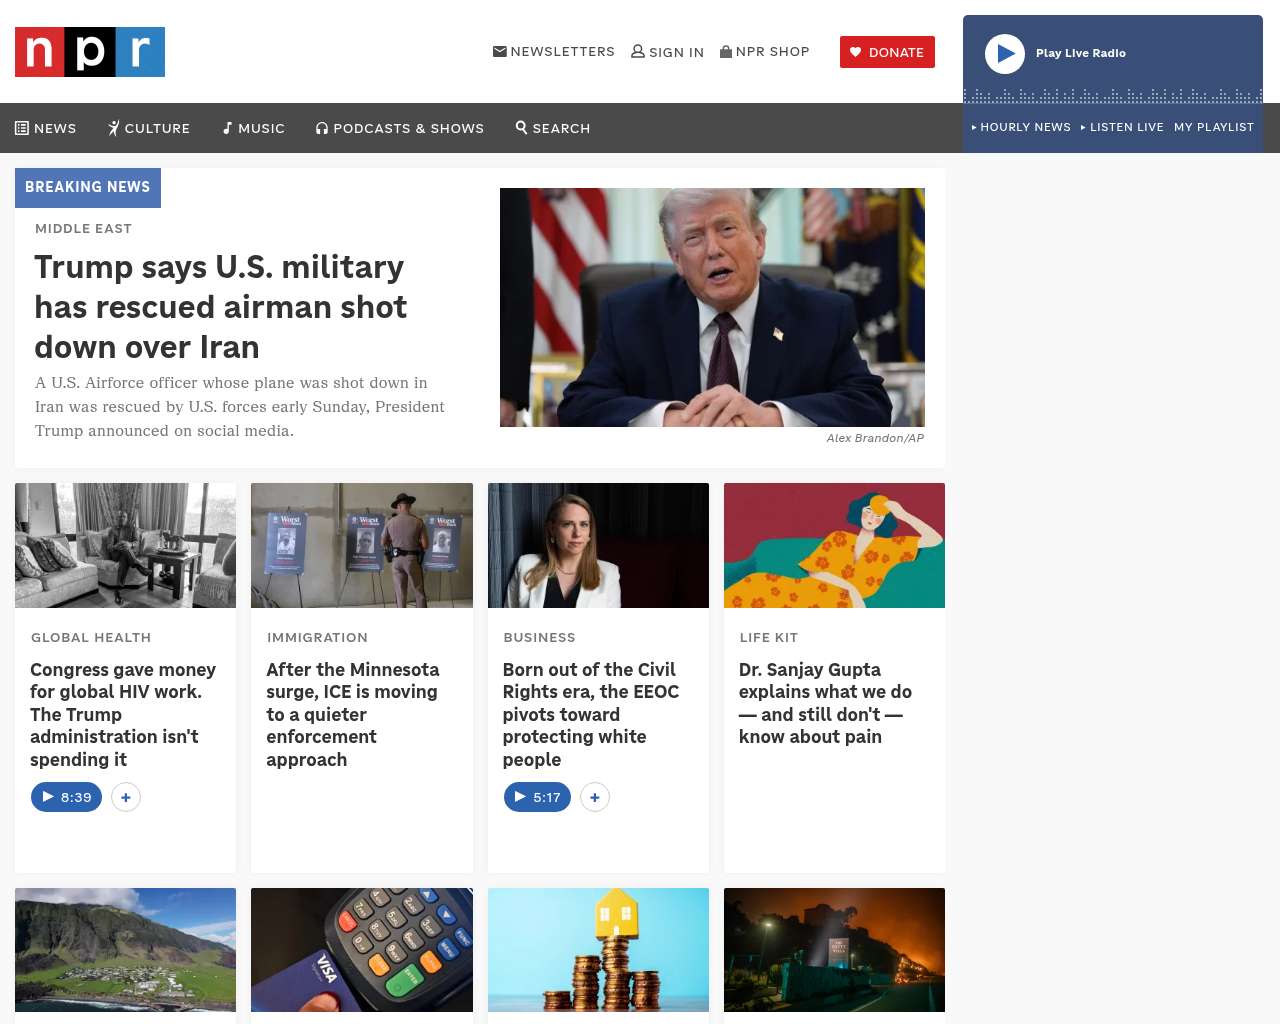Click the News section icon
This screenshot has width=1280, height=1024.
coord(22,128)
